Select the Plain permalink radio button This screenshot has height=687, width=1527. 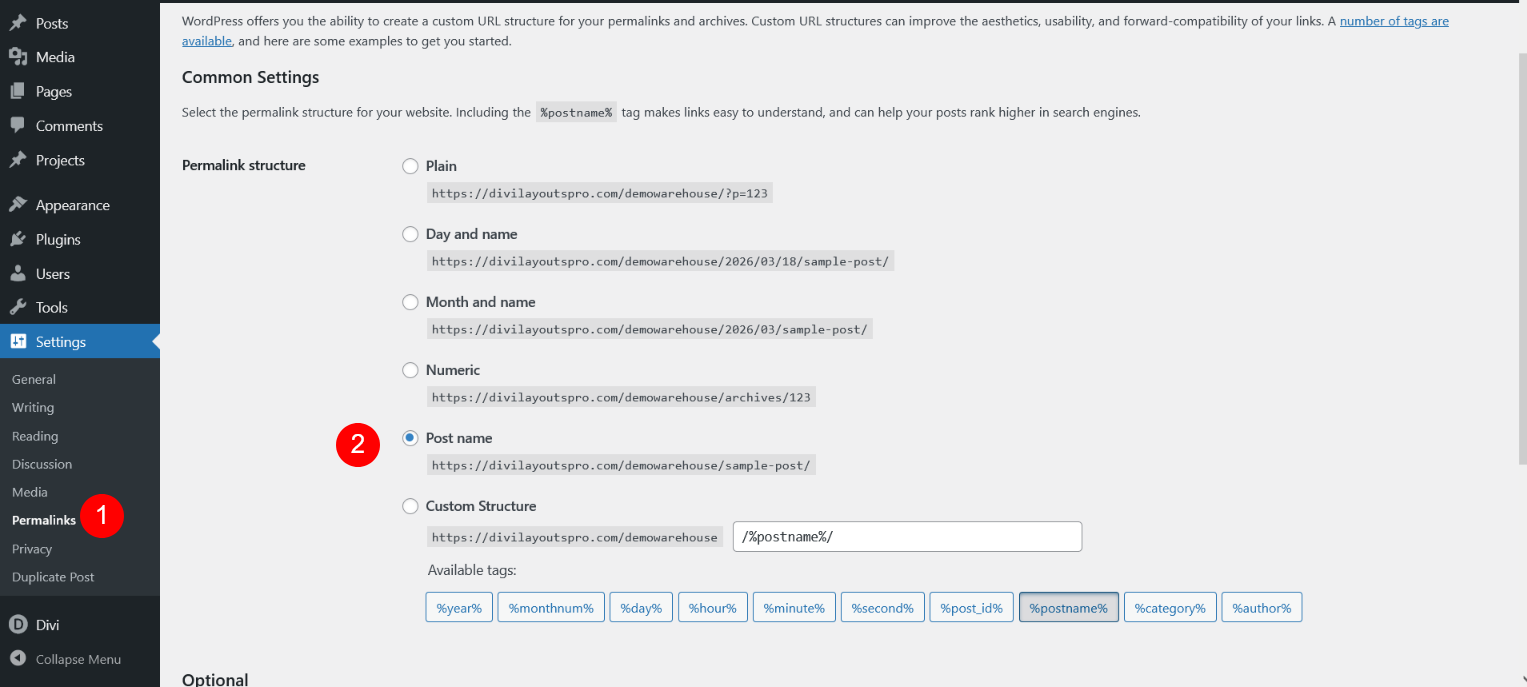pos(410,166)
